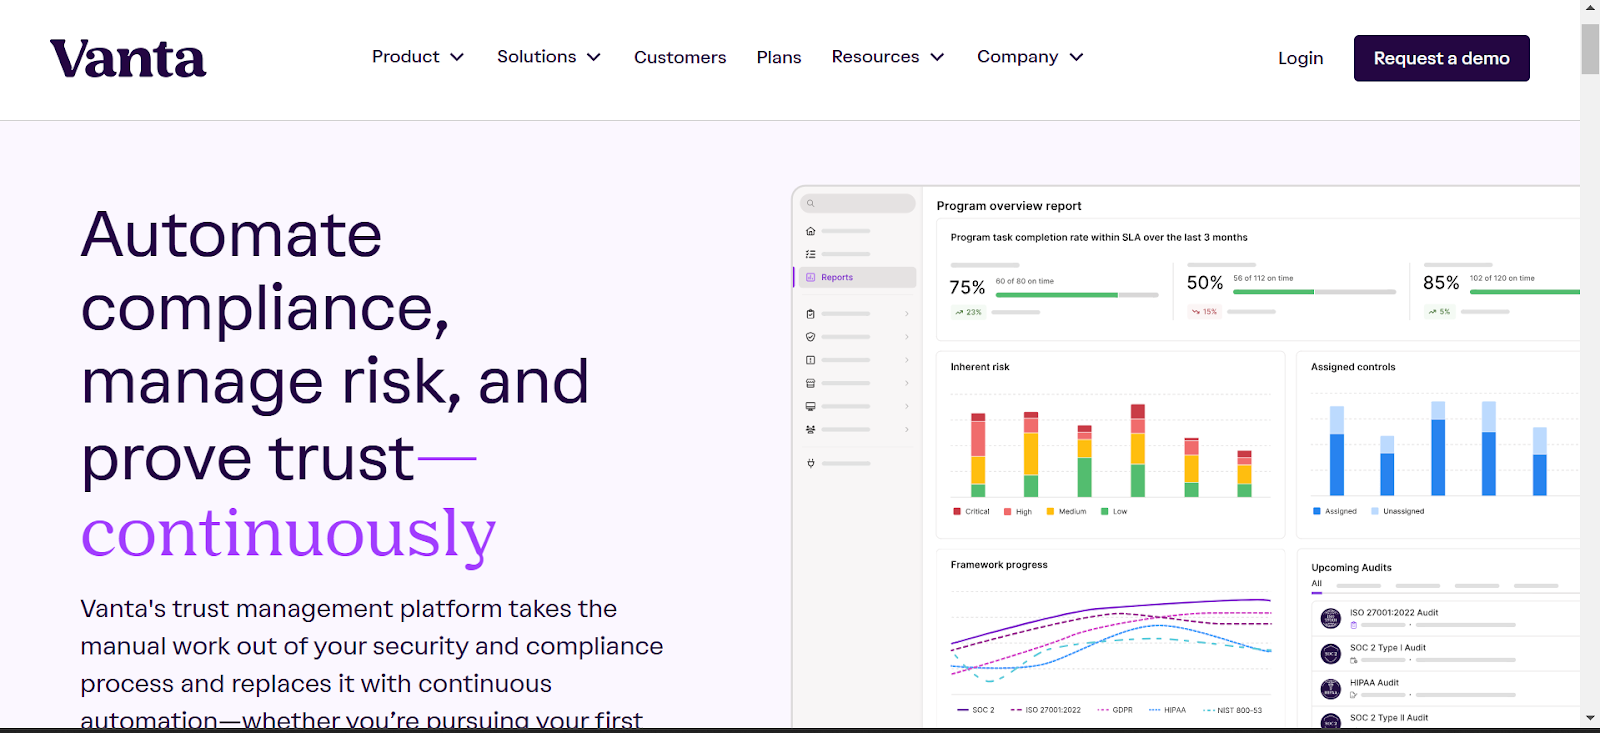Click the scrollbar down arrow

(x=1590, y=718)
